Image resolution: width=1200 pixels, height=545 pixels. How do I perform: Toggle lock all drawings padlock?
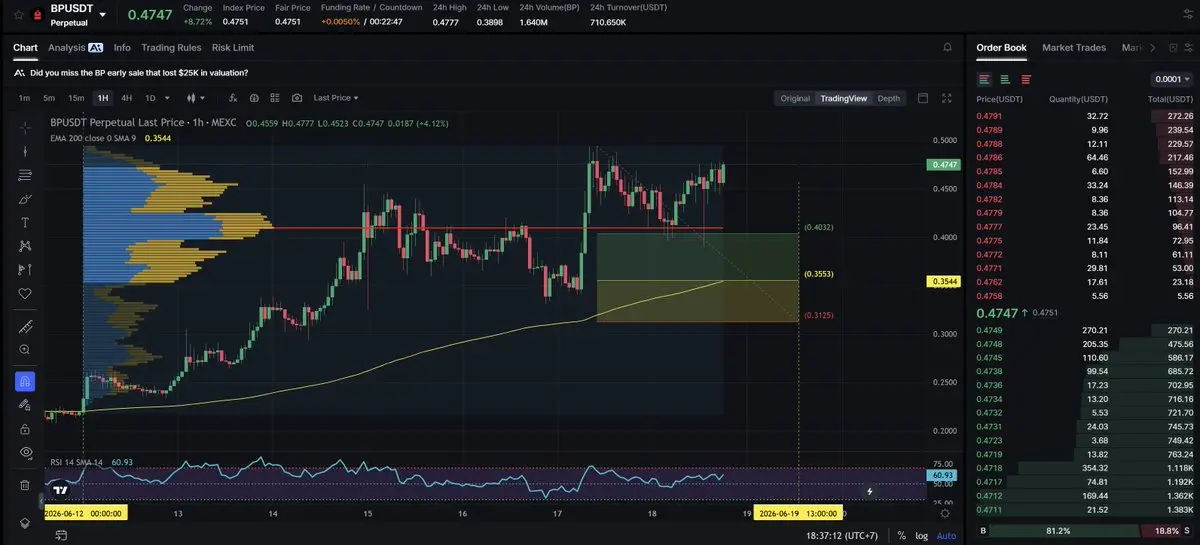[x=25, y=429]
